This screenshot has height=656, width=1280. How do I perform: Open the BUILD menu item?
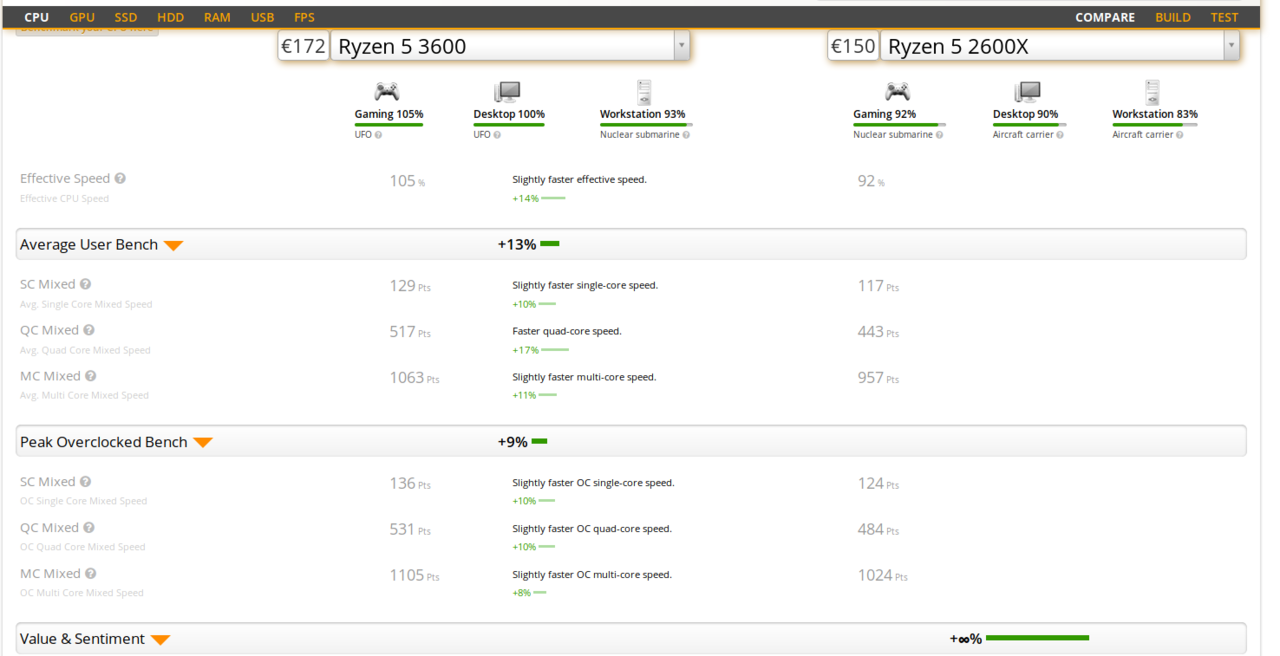(1173, 17)
